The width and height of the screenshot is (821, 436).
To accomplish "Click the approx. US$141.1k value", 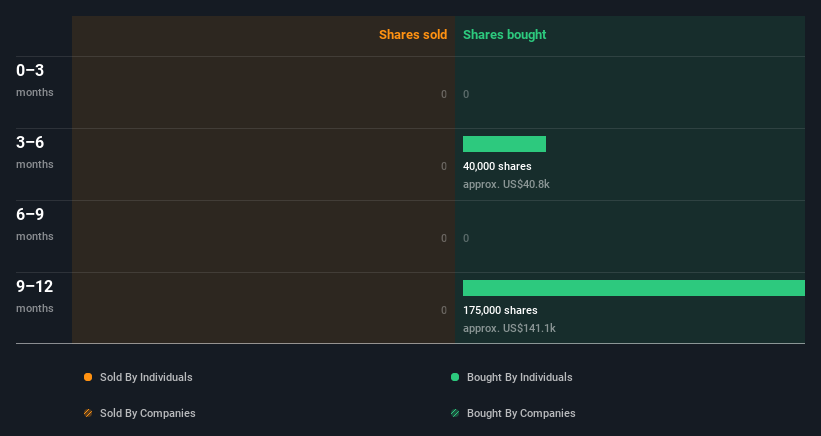I will tap(509, 328).
